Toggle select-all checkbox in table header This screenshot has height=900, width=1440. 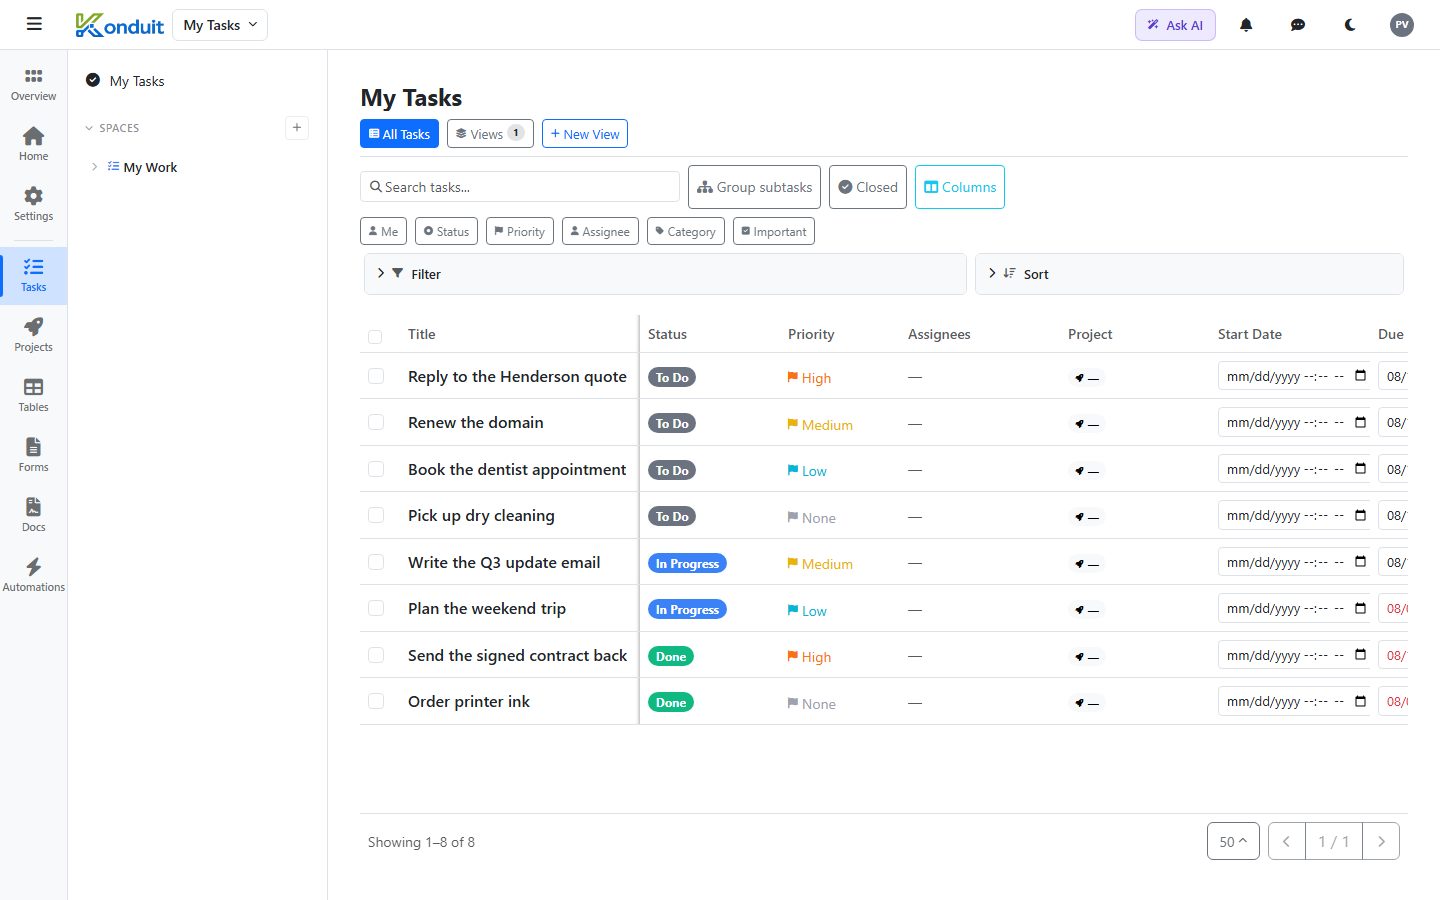point(375,336)
